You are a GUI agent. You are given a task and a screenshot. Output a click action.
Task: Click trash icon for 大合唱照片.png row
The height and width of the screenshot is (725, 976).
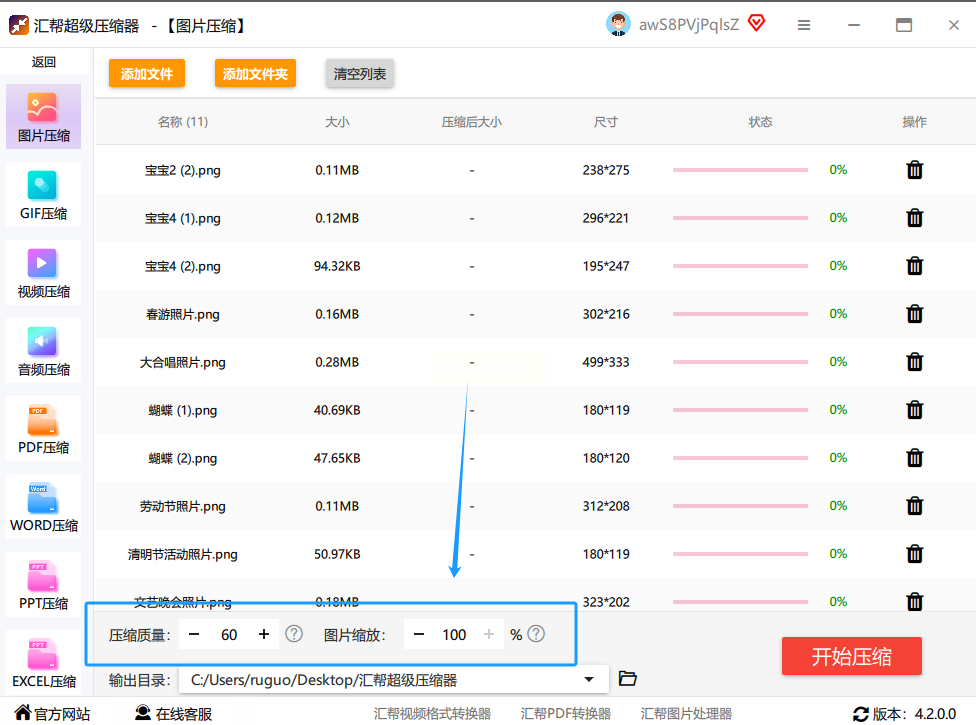click(914, 362)
